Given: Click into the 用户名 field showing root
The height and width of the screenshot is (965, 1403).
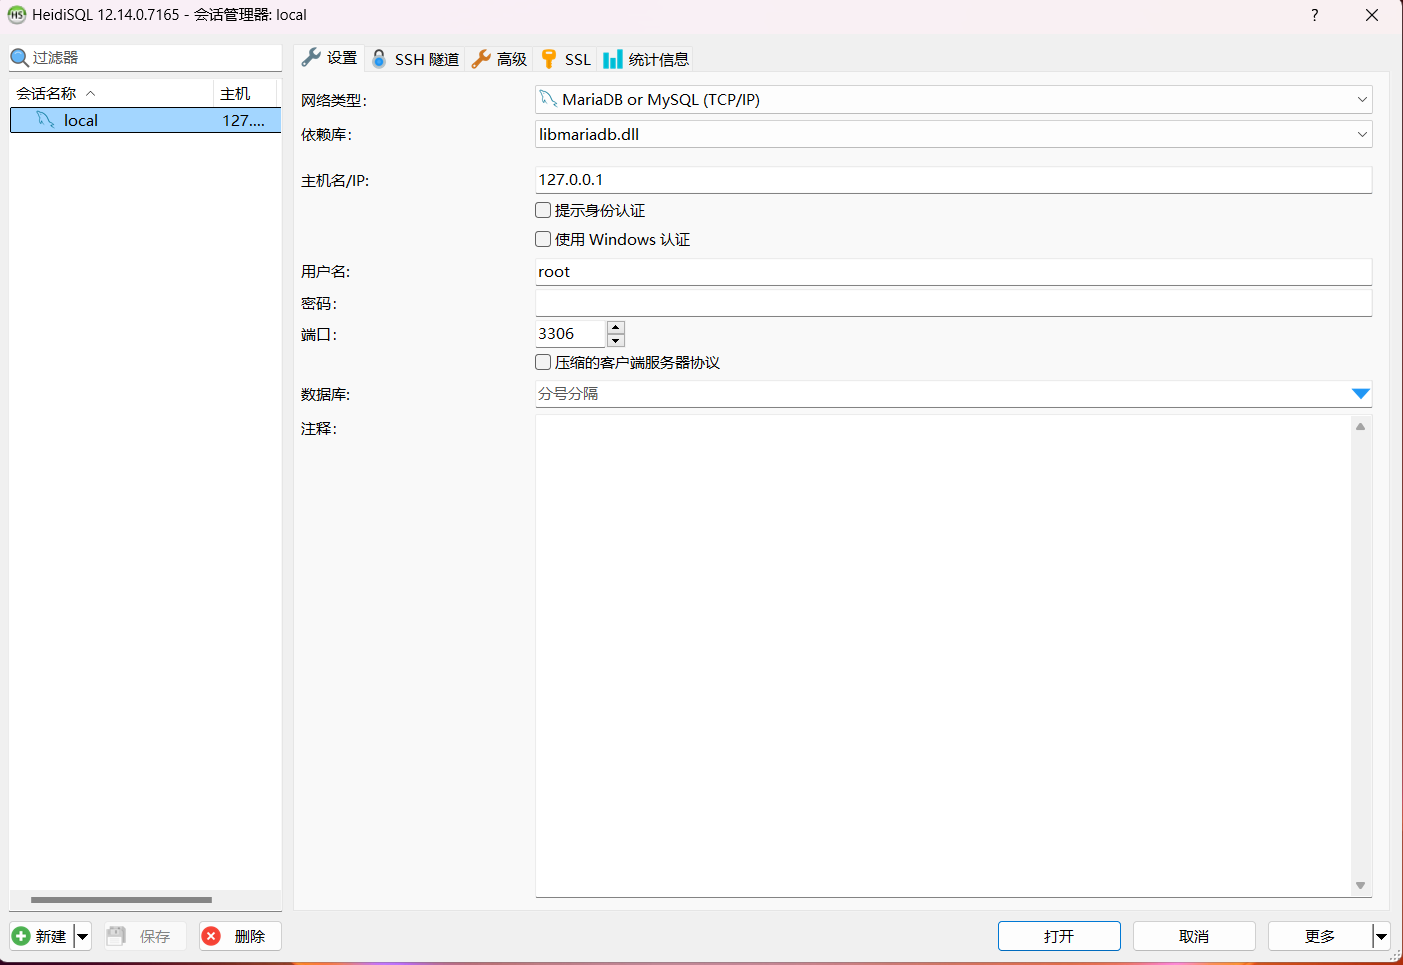Looking at the screenshot, I should coord(953,272).
